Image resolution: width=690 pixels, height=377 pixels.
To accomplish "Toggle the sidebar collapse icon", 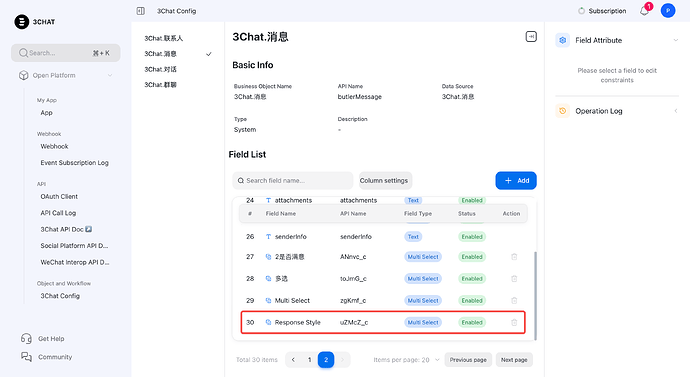I will (x=140, y=11).
